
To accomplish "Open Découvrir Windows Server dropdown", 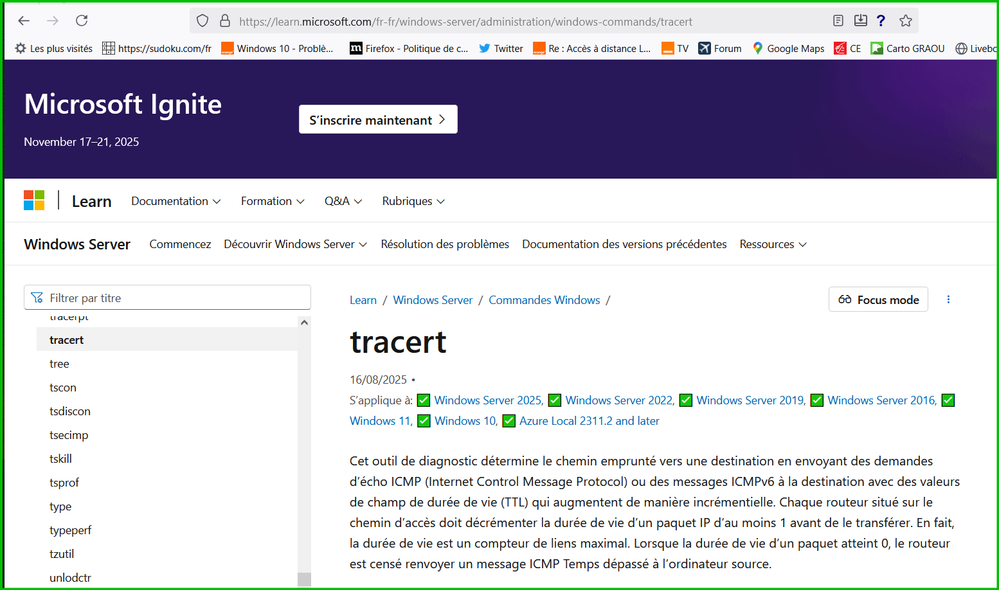I will (x=295, y=244).
